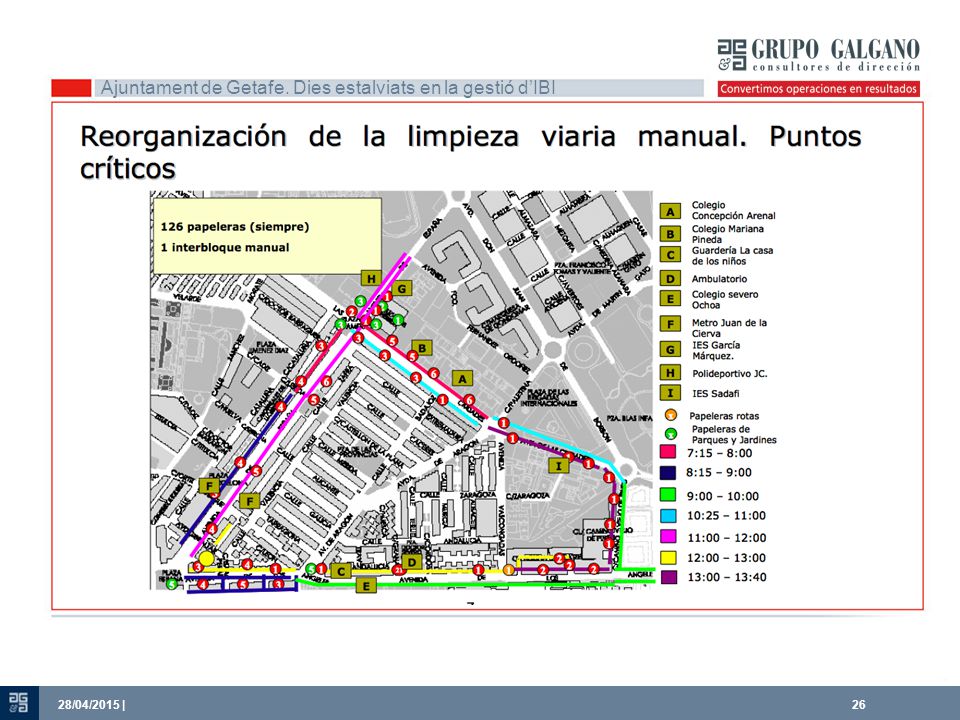Pick the purple 13:00 – 13:40 swatch

pyautogui.click(x=668, y=577)
